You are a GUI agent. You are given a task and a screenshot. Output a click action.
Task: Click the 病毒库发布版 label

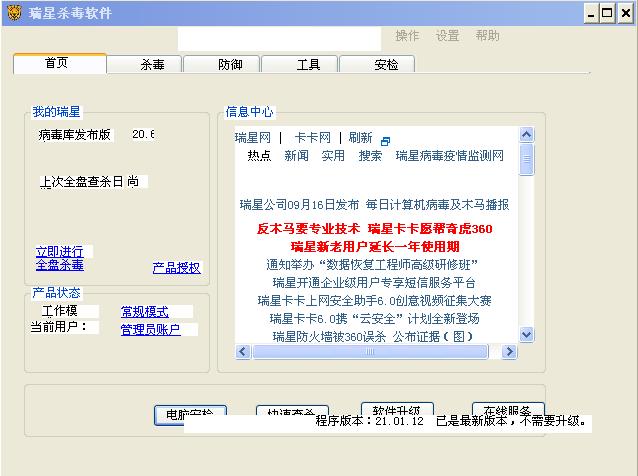[x=74, y=135]
